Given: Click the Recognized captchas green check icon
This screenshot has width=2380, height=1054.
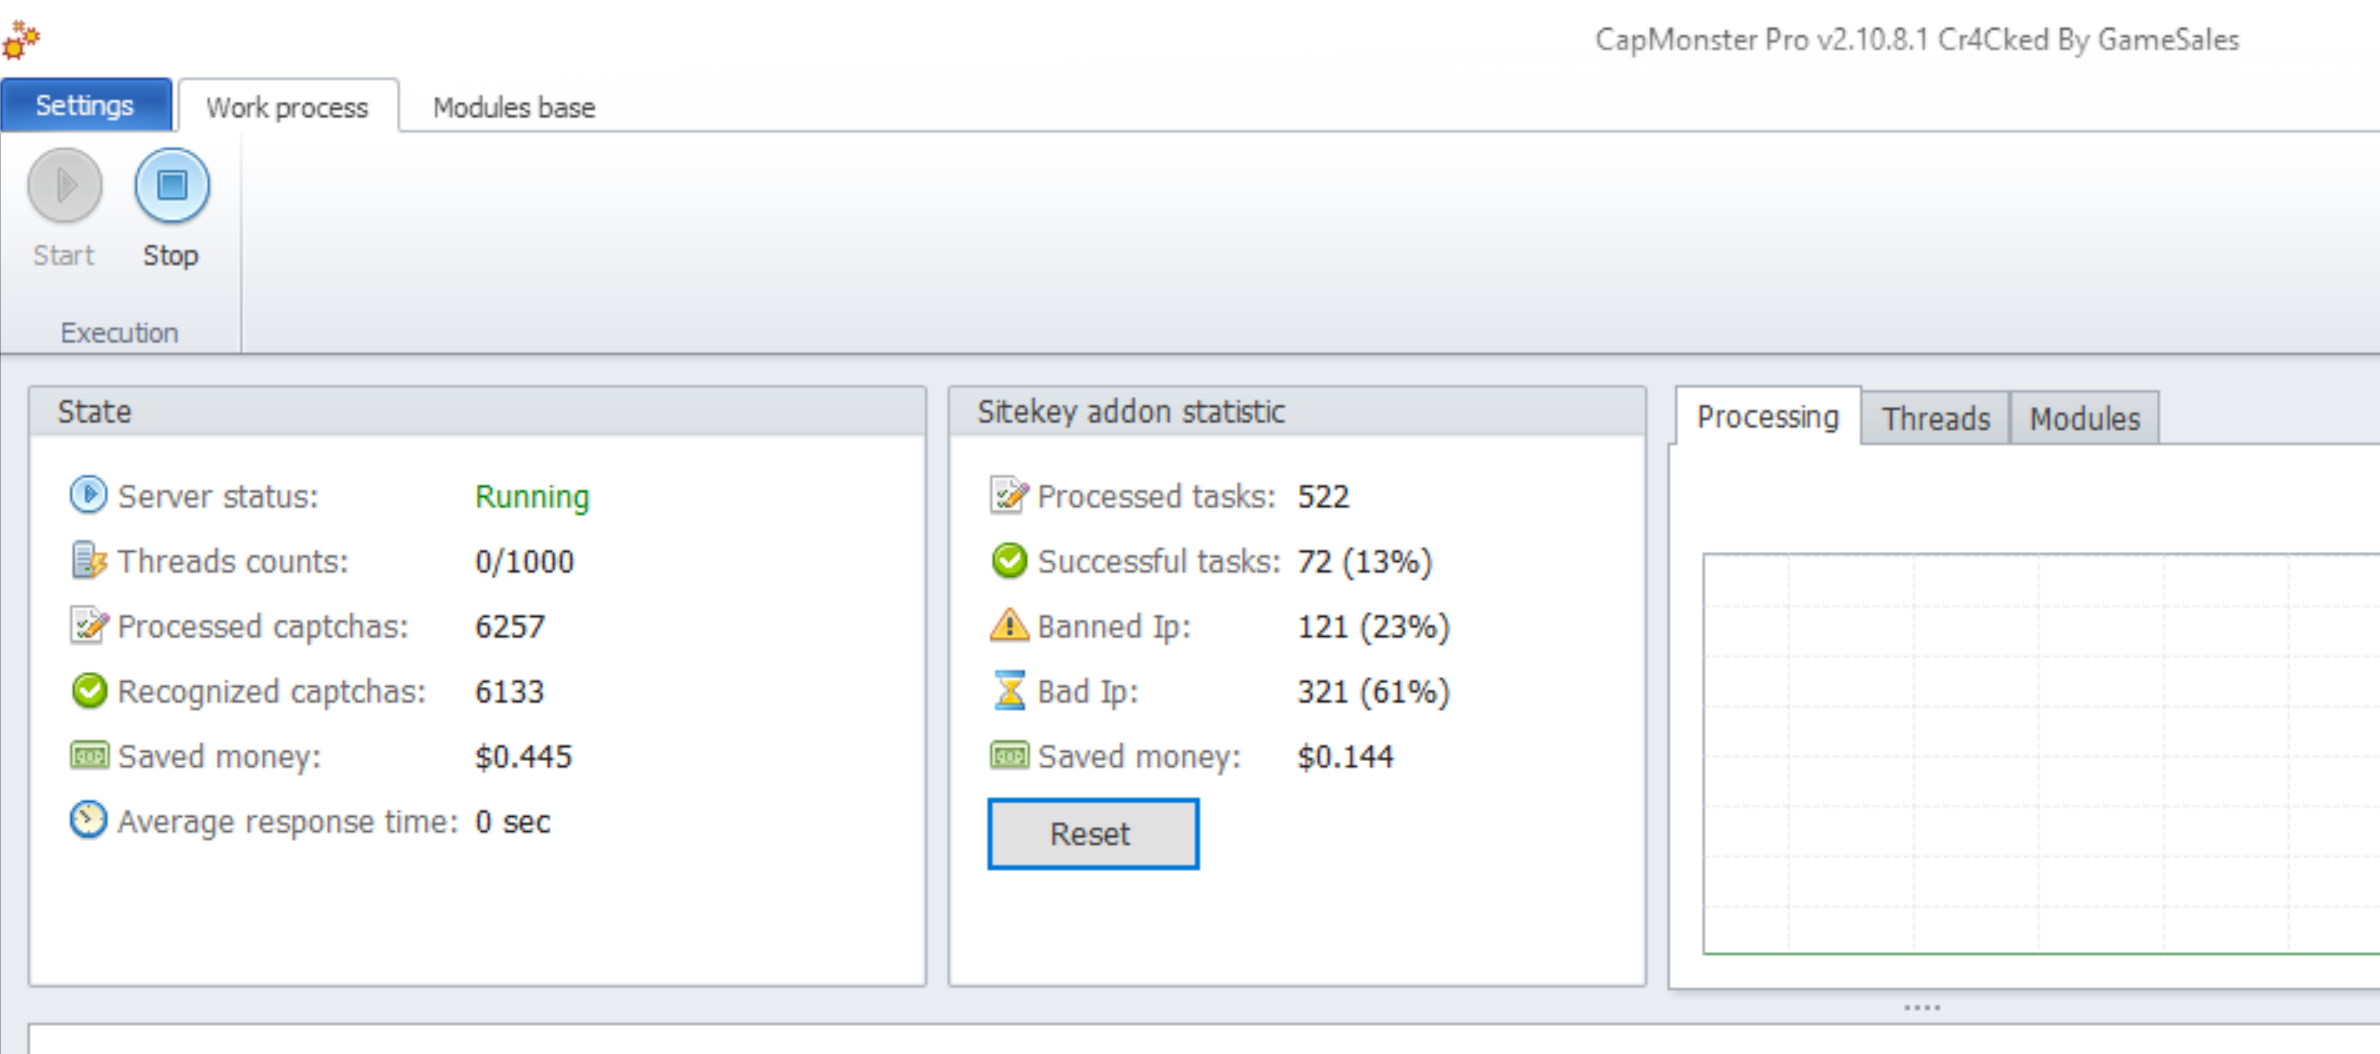Looking at the screenshot, I should pos(89,690).
